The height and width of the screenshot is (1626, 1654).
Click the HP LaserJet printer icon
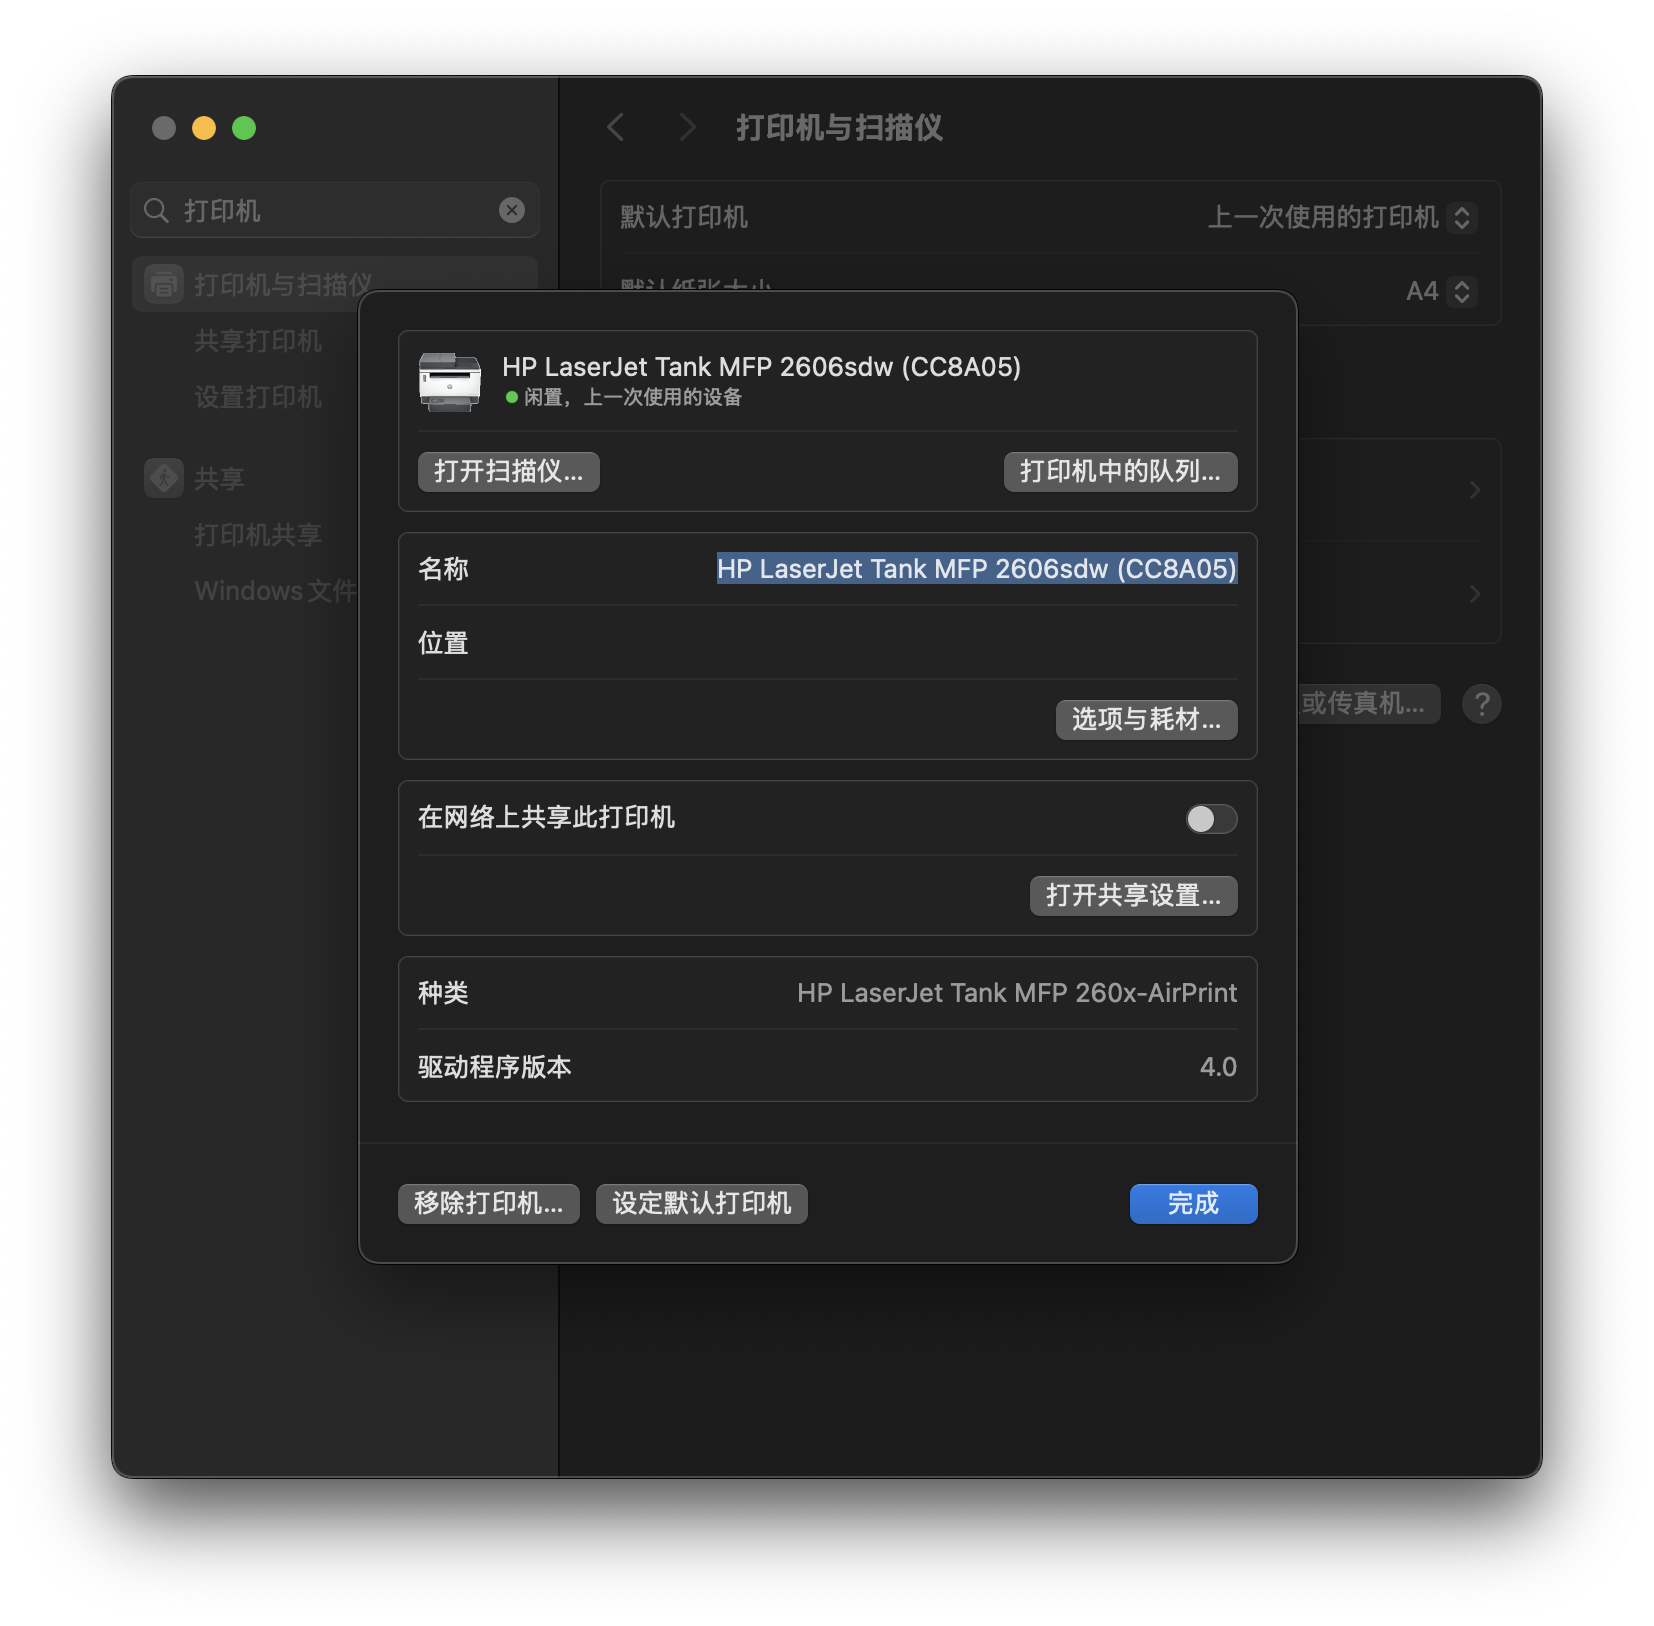[x=449, y=381]
